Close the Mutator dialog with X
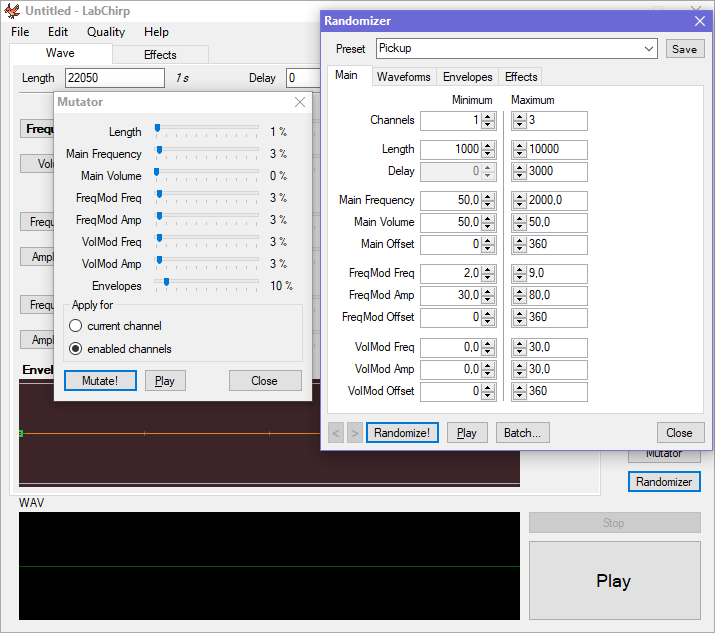The height and width of the screenshot is (633, 715). click(300, 102)
